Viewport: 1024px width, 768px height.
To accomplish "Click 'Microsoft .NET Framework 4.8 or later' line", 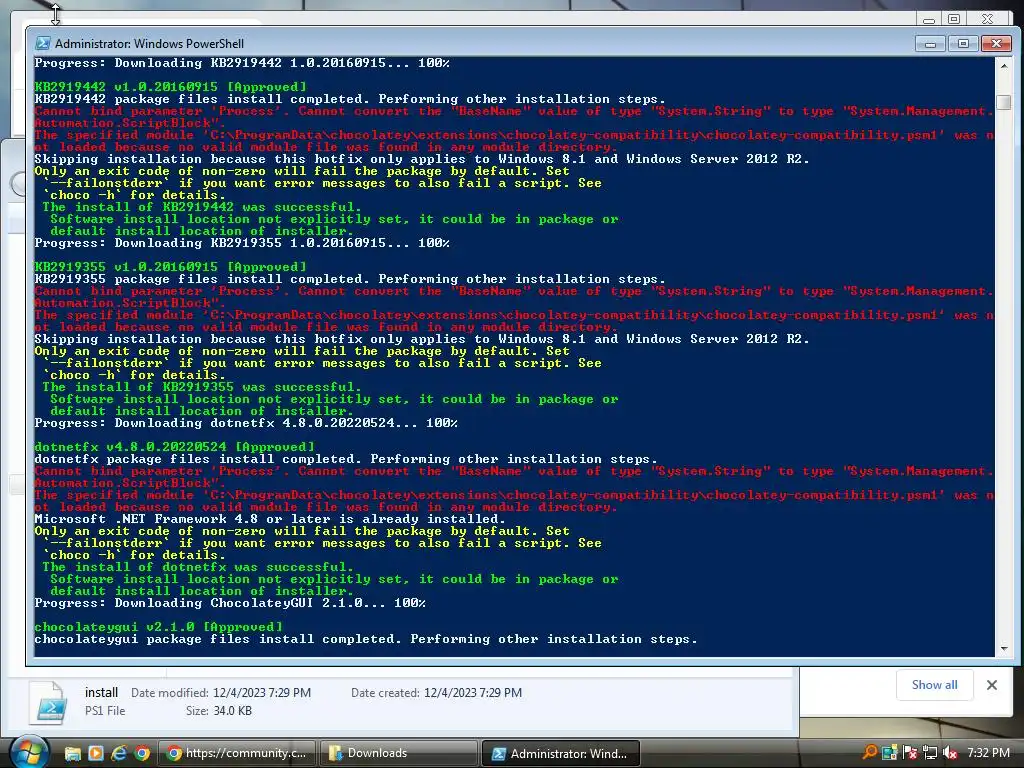I will (270, 519).
